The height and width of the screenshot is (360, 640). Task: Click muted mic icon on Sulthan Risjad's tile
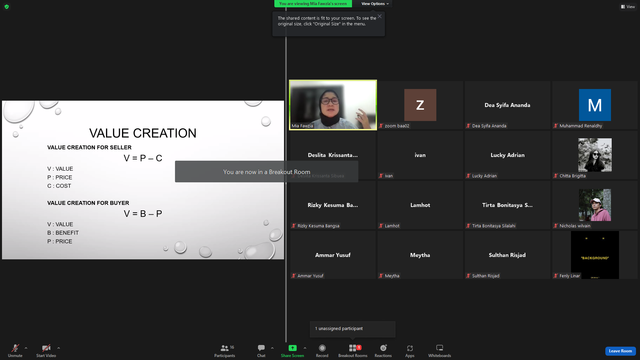[x=469, y=276]
